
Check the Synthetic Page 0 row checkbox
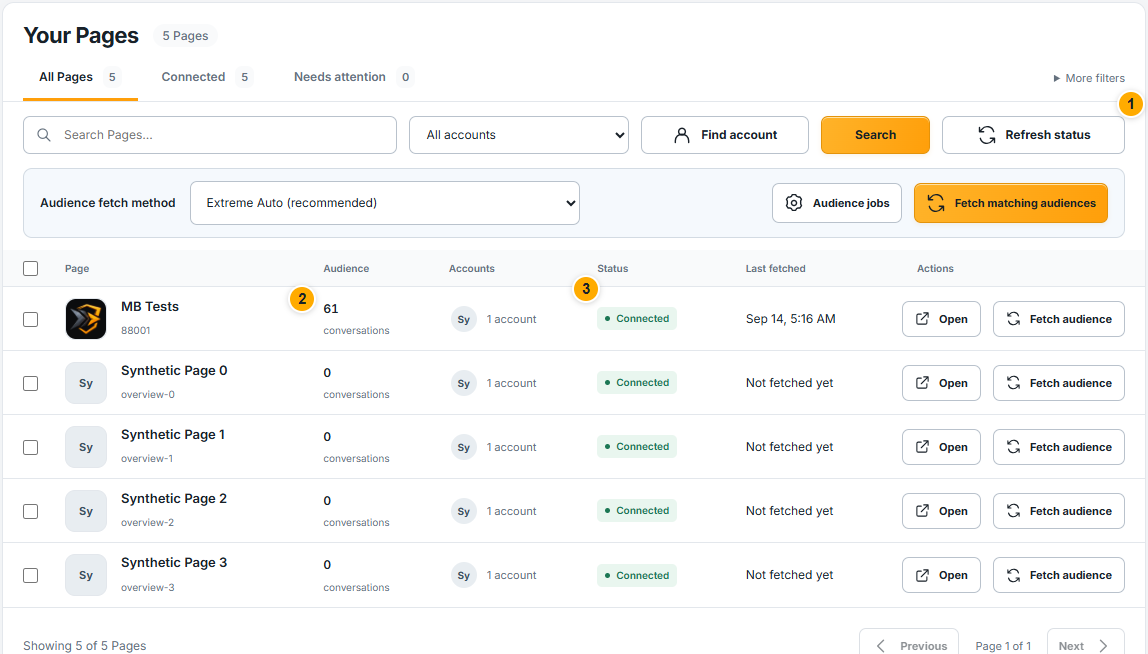31,383
